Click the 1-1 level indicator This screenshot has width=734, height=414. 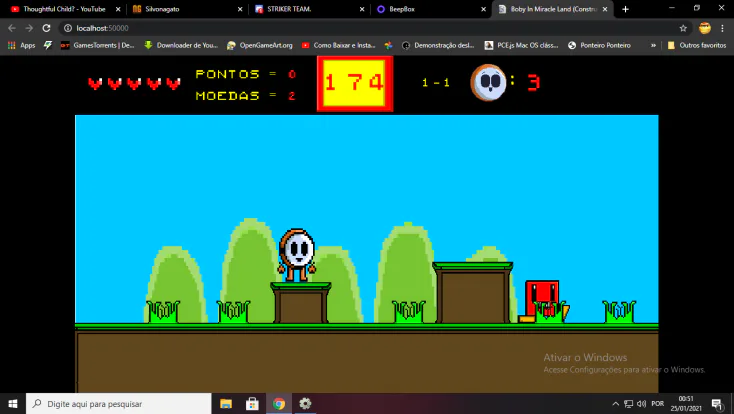[x=436, y=82]
